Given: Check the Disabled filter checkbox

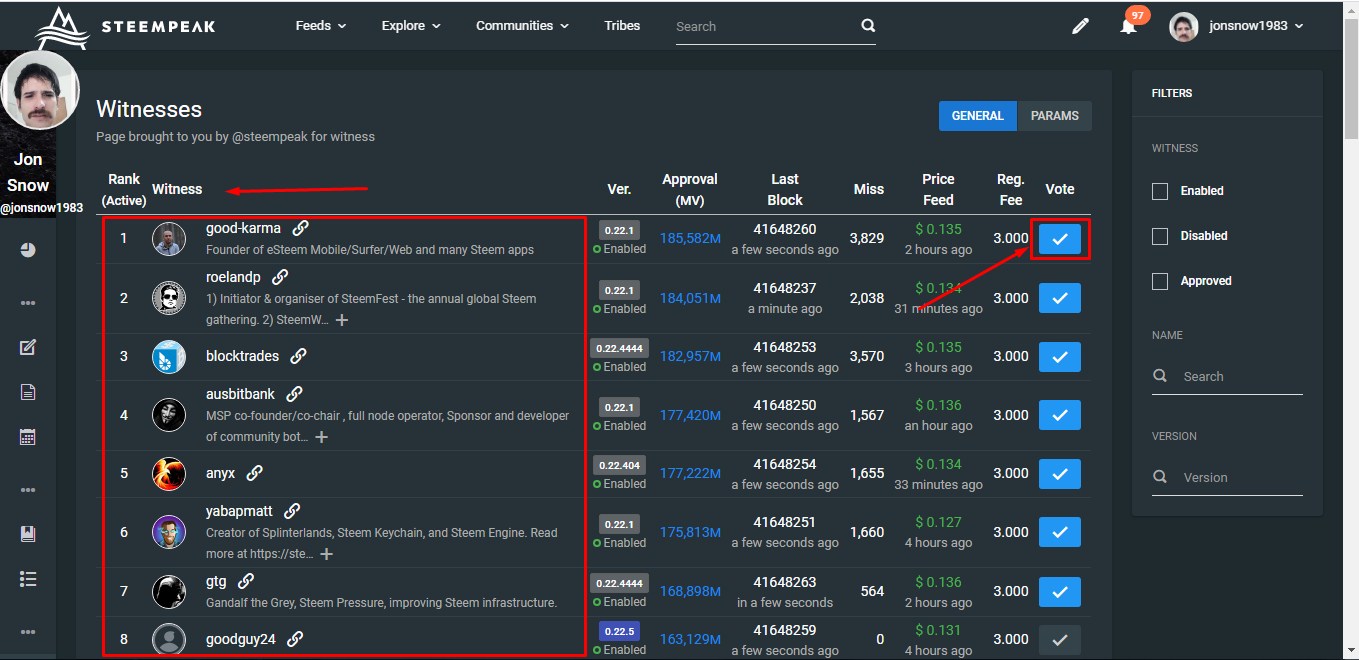Looking at the screenshot, I should (x=1160, y=236).
